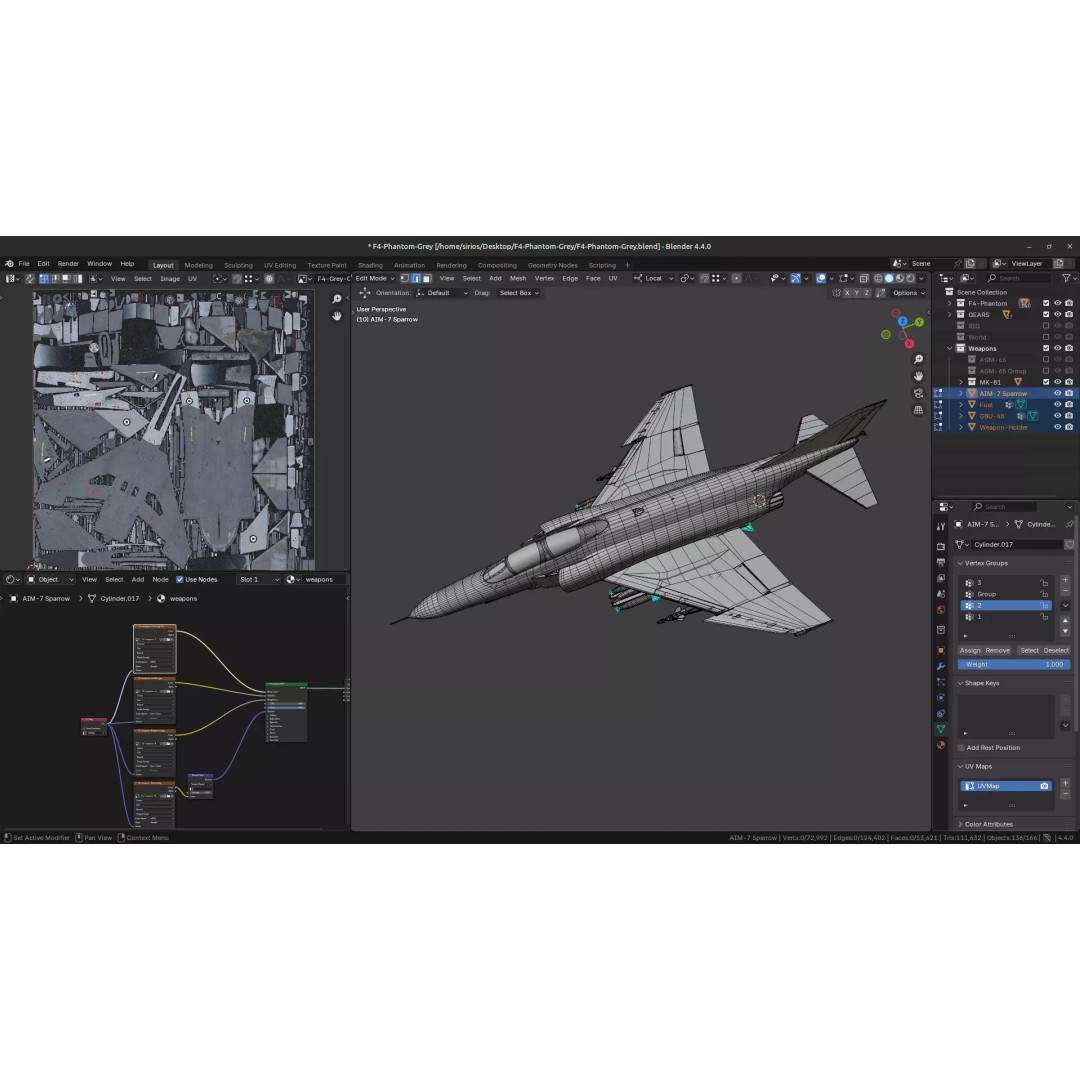Open transform orientation Local dropdown
The width and height of the screenshot is (1080, 1080).
[x=654, y=278]
